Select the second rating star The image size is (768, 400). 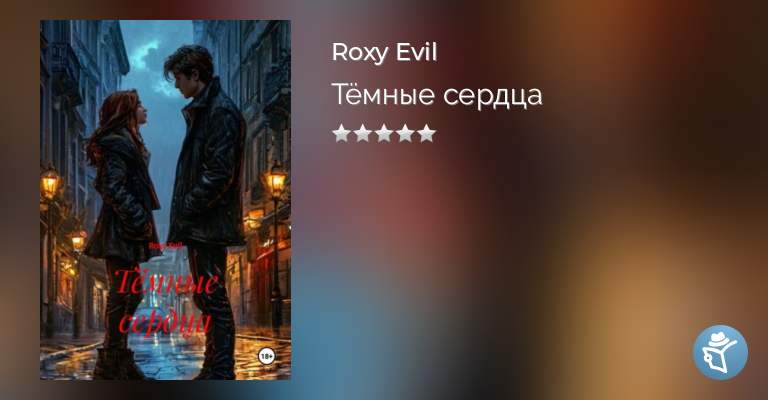362,133
